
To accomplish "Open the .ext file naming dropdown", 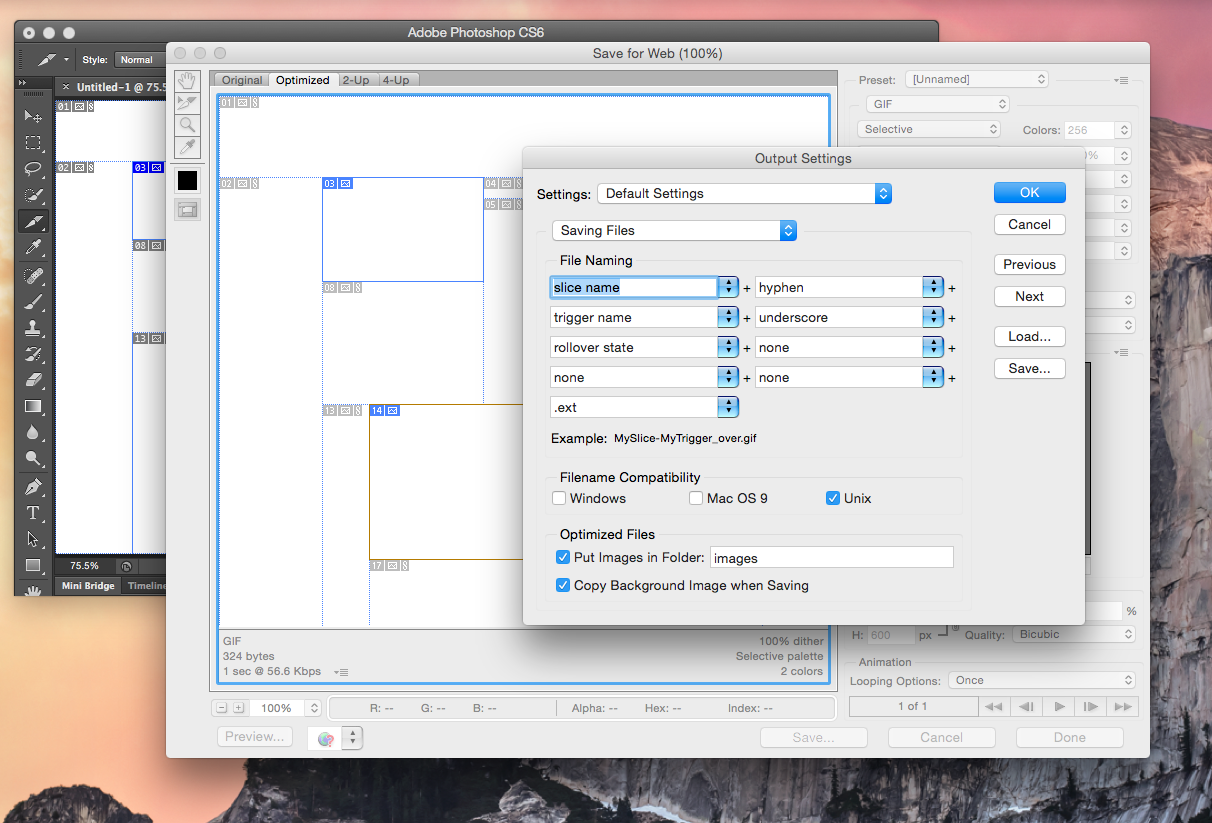I will (x=728, y=407).
